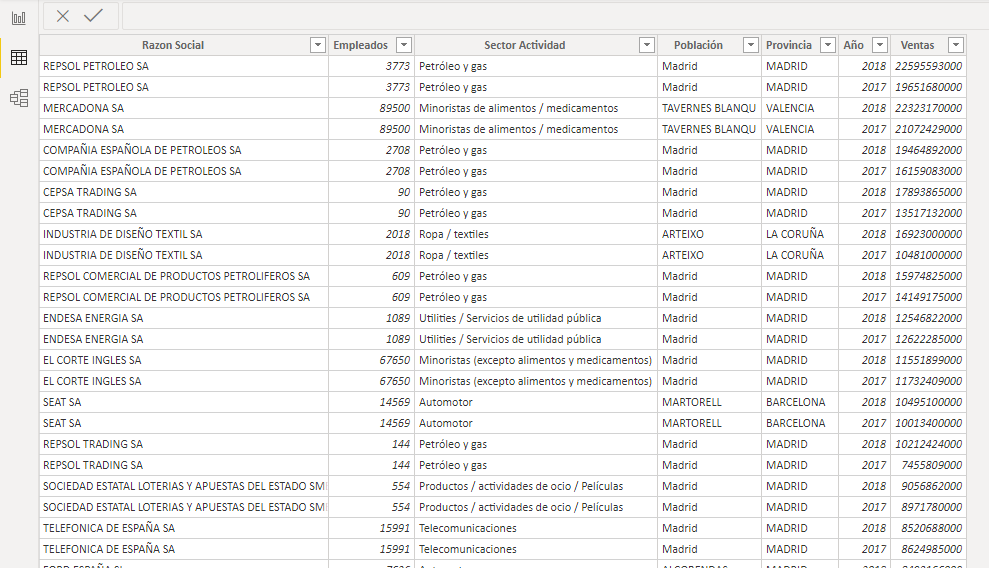Viewport: 989px width, 568px height.
Task: Commit formula with the checkmark icon
Action: point(93,16)
